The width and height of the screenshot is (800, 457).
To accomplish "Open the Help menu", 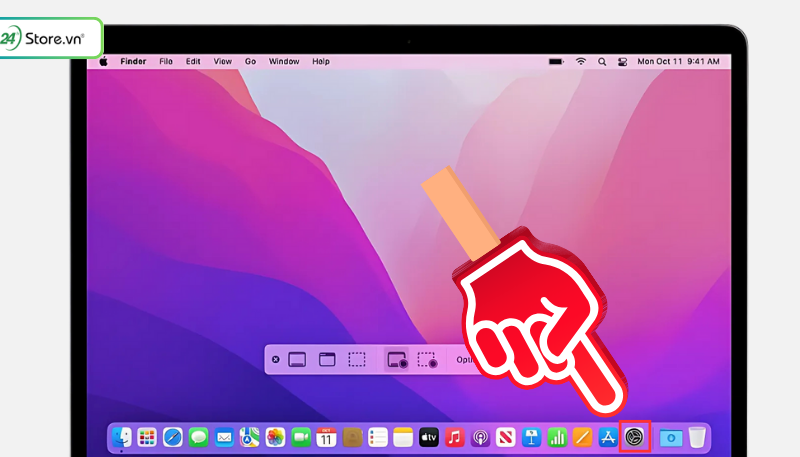I will point(321,61).
